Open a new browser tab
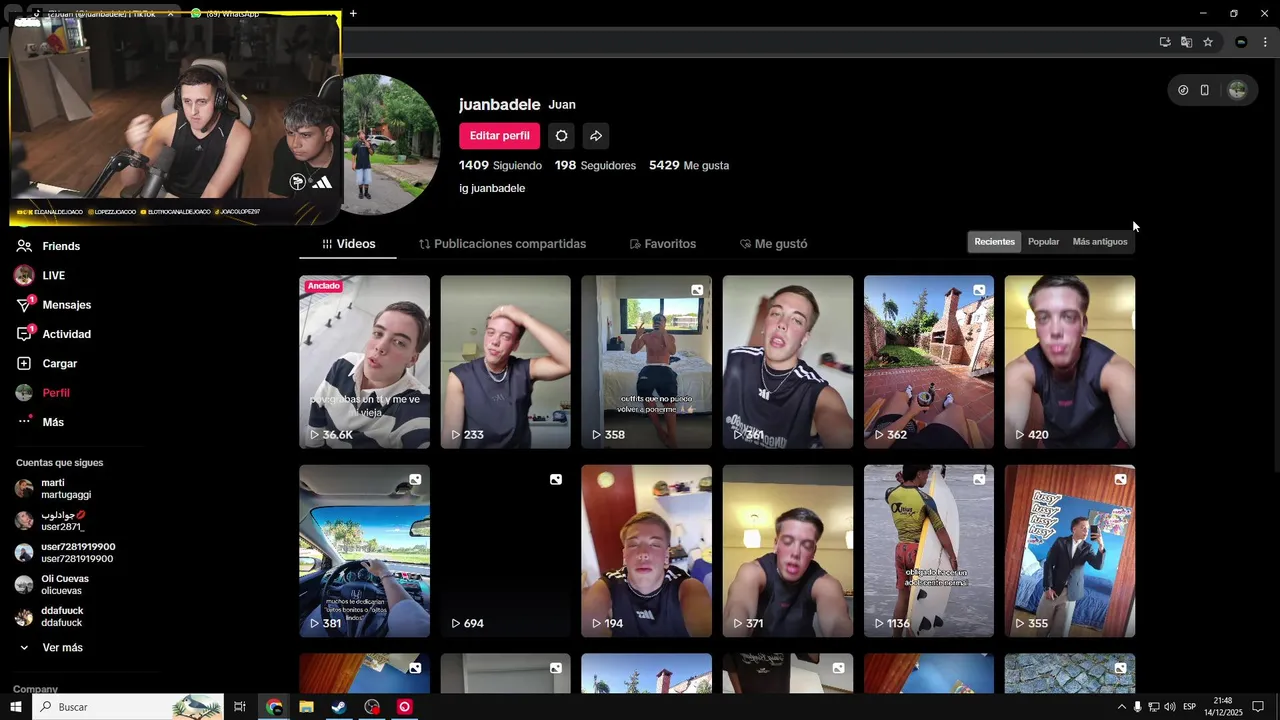1280x720 pixels. point(353,13)
